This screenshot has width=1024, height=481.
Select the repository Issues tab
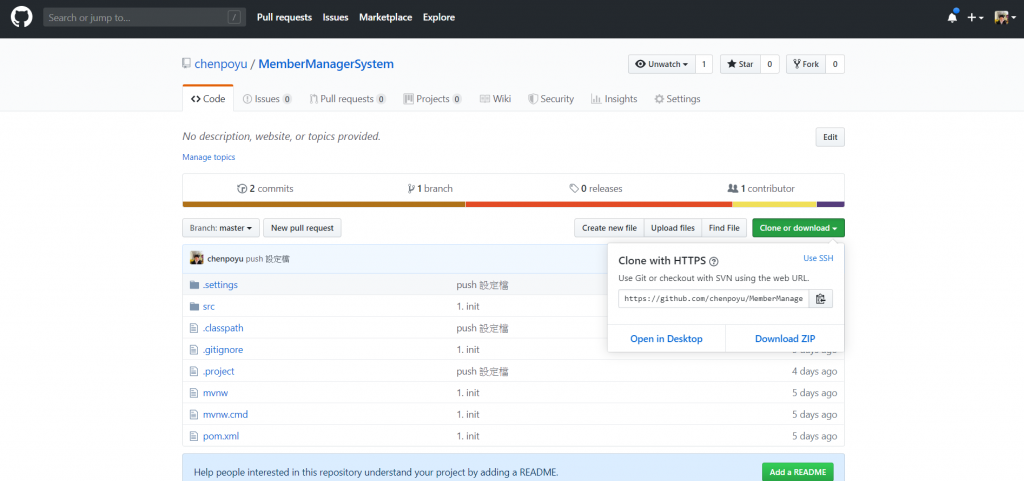[x=267, y=99]
